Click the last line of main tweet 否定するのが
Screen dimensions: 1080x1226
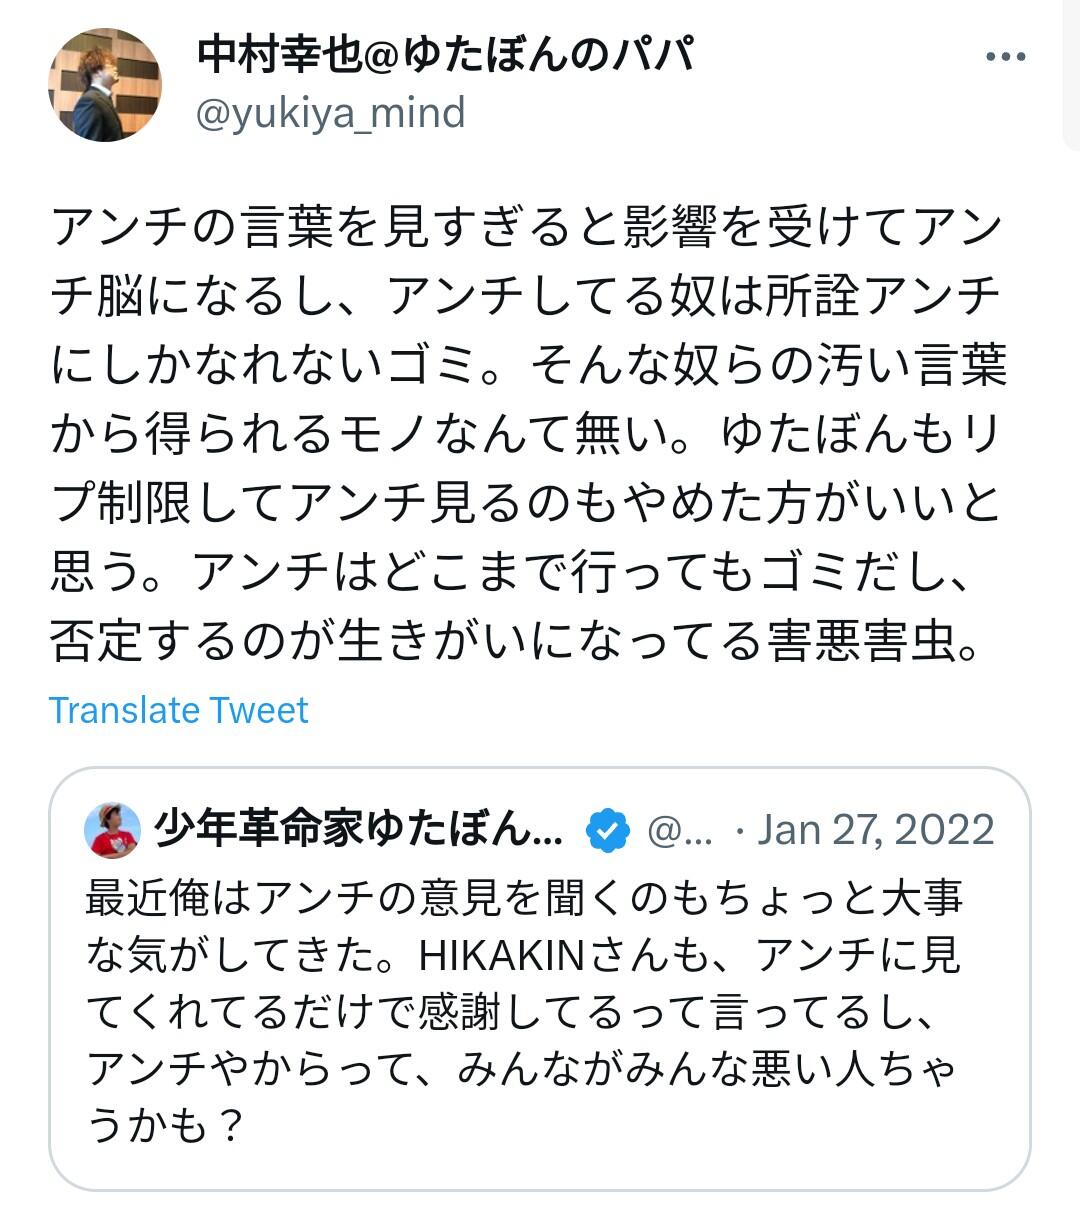[x=516, y=641]
